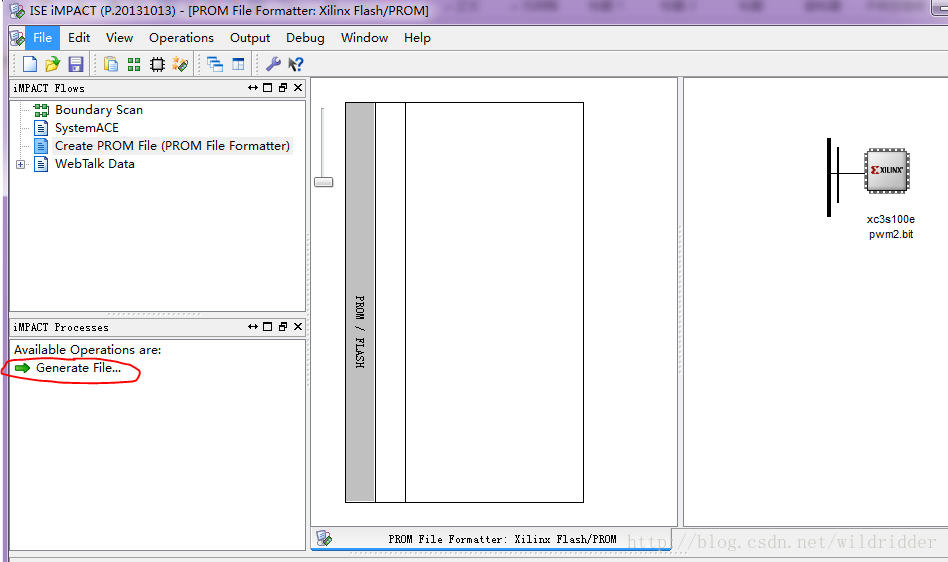
Task: Click the duplicate pages toolbar icon
Action: coord(111,64)
